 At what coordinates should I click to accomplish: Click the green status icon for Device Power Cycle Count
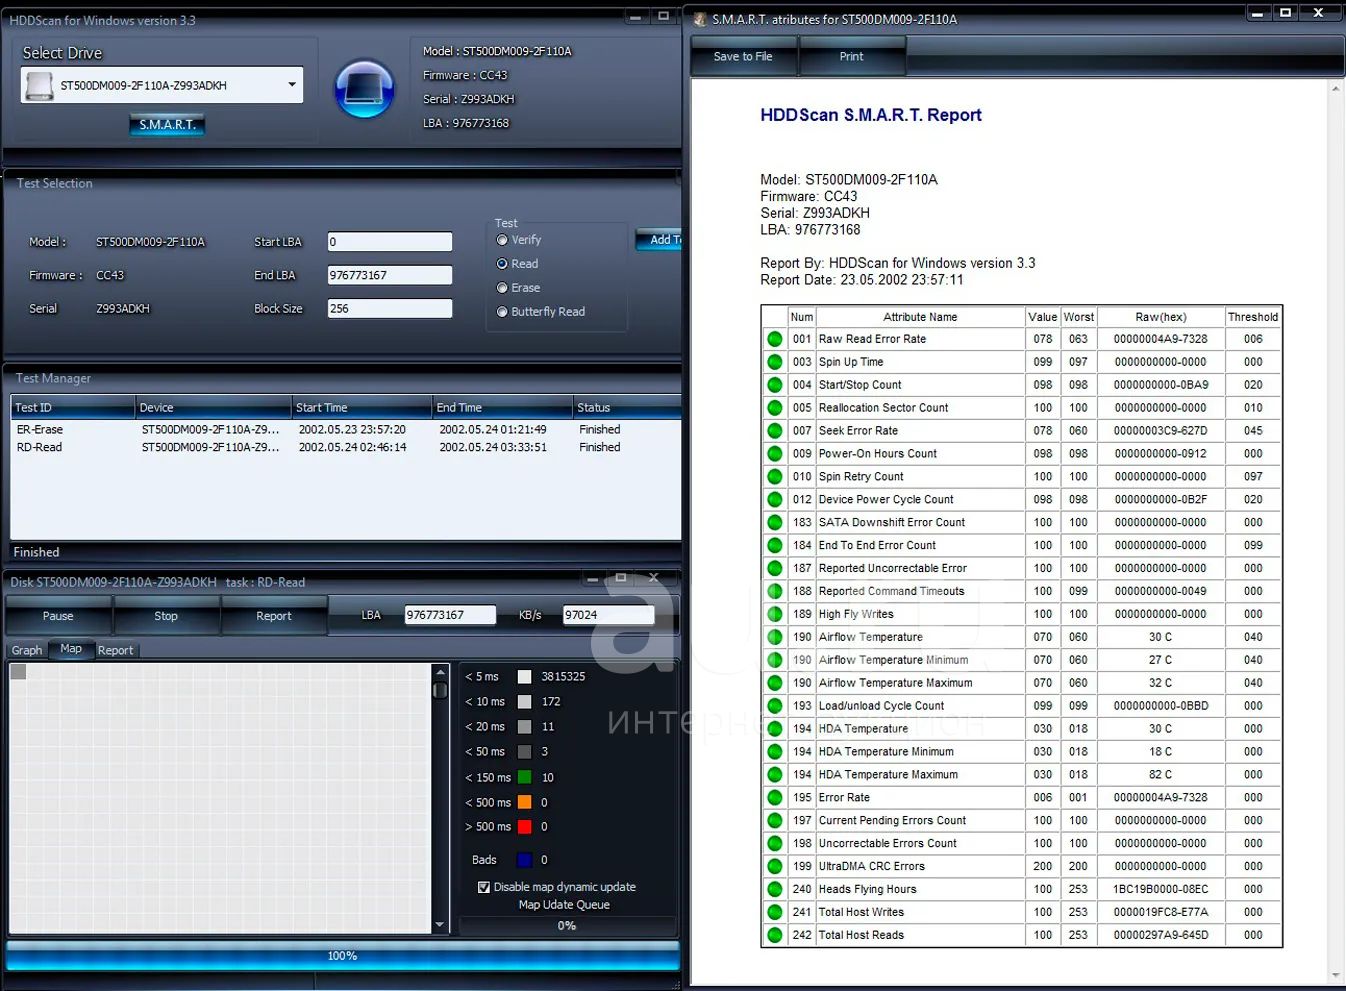[775, 500]
